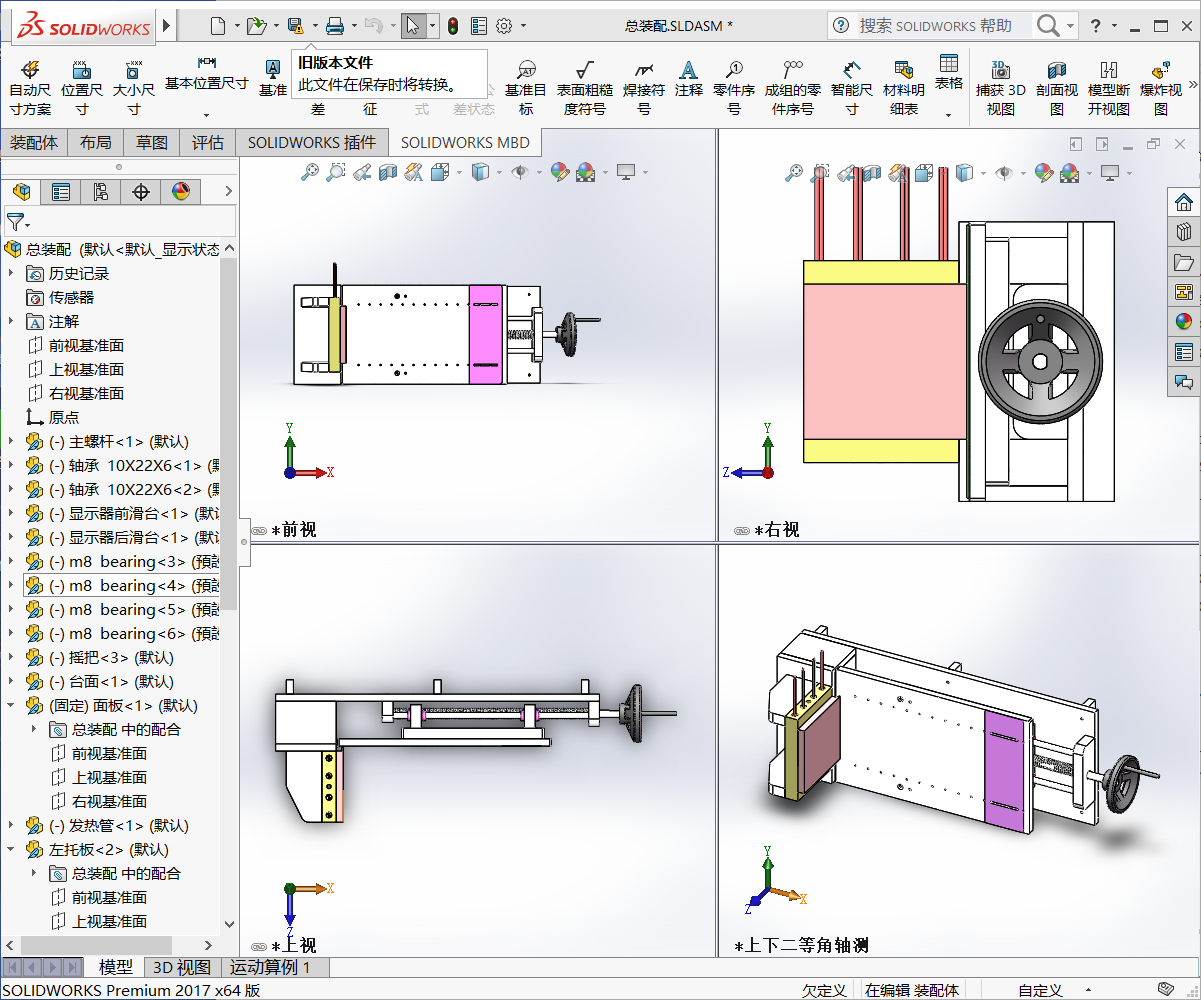This screenshot has height=1000, width=1201.
Task: Insert a 焊接符号
Action: tap(644, 86)
